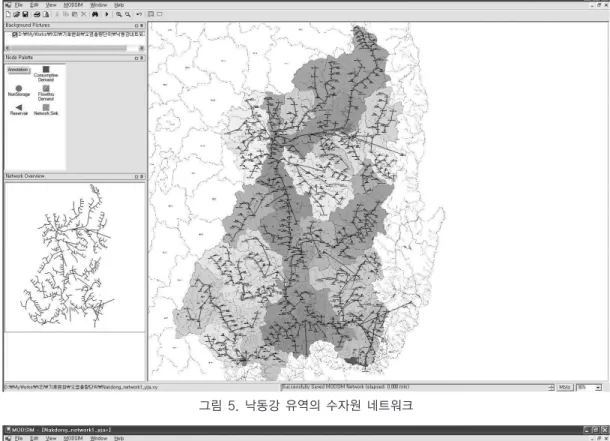Screen dimensions: 610x441
Task: Click the binoculars Find icon
Action: point(95,14)
